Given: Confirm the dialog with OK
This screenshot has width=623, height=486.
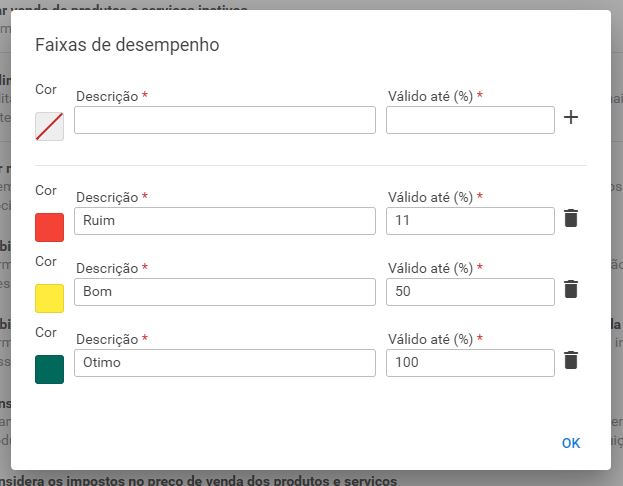Looking at the screenshot, I should point(571,443).
